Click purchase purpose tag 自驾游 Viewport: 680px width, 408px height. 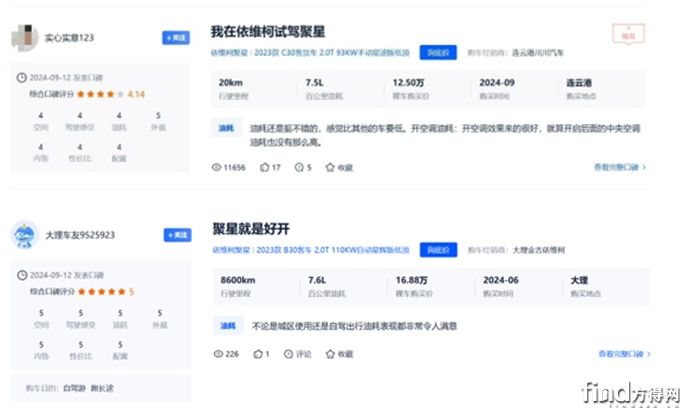pos(75,388)
